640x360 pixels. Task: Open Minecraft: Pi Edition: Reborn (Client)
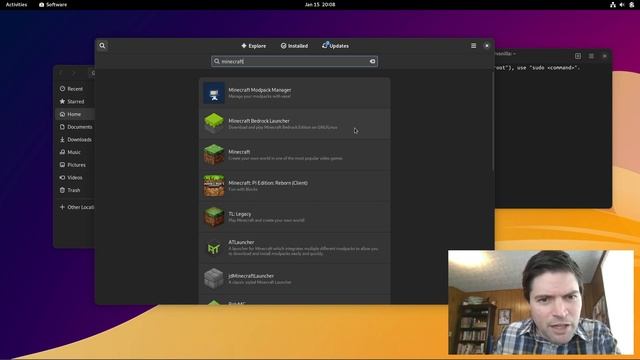point(294,186)
